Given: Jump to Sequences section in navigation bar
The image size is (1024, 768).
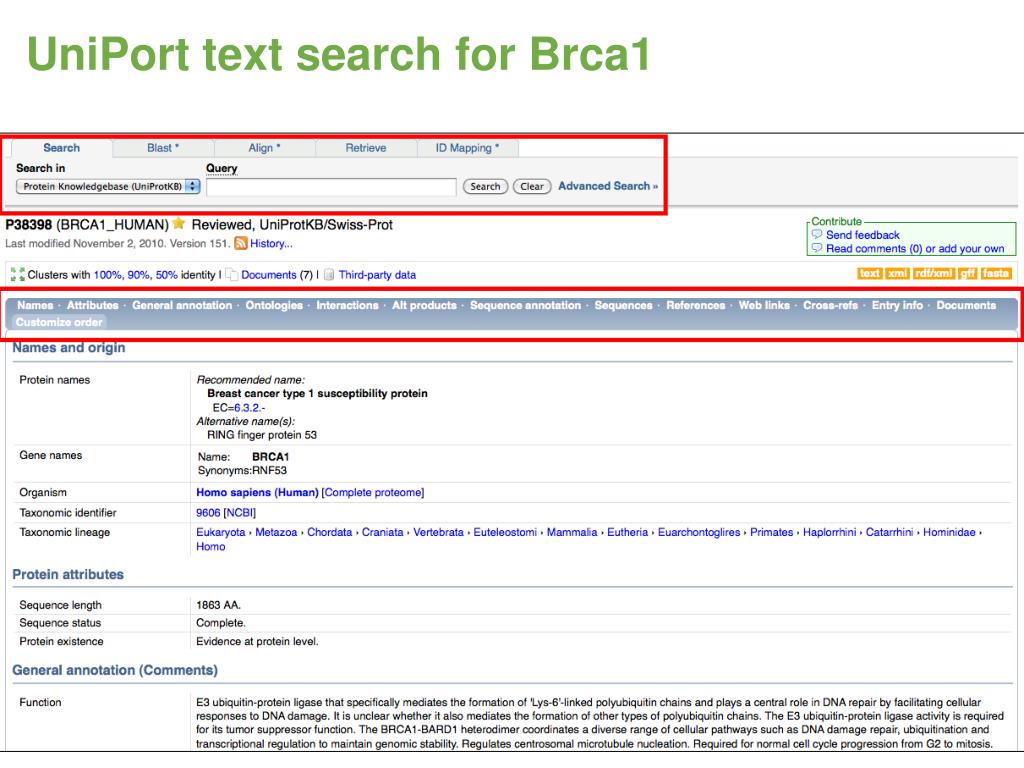Looking at the screenshot, I should (624, 305).
